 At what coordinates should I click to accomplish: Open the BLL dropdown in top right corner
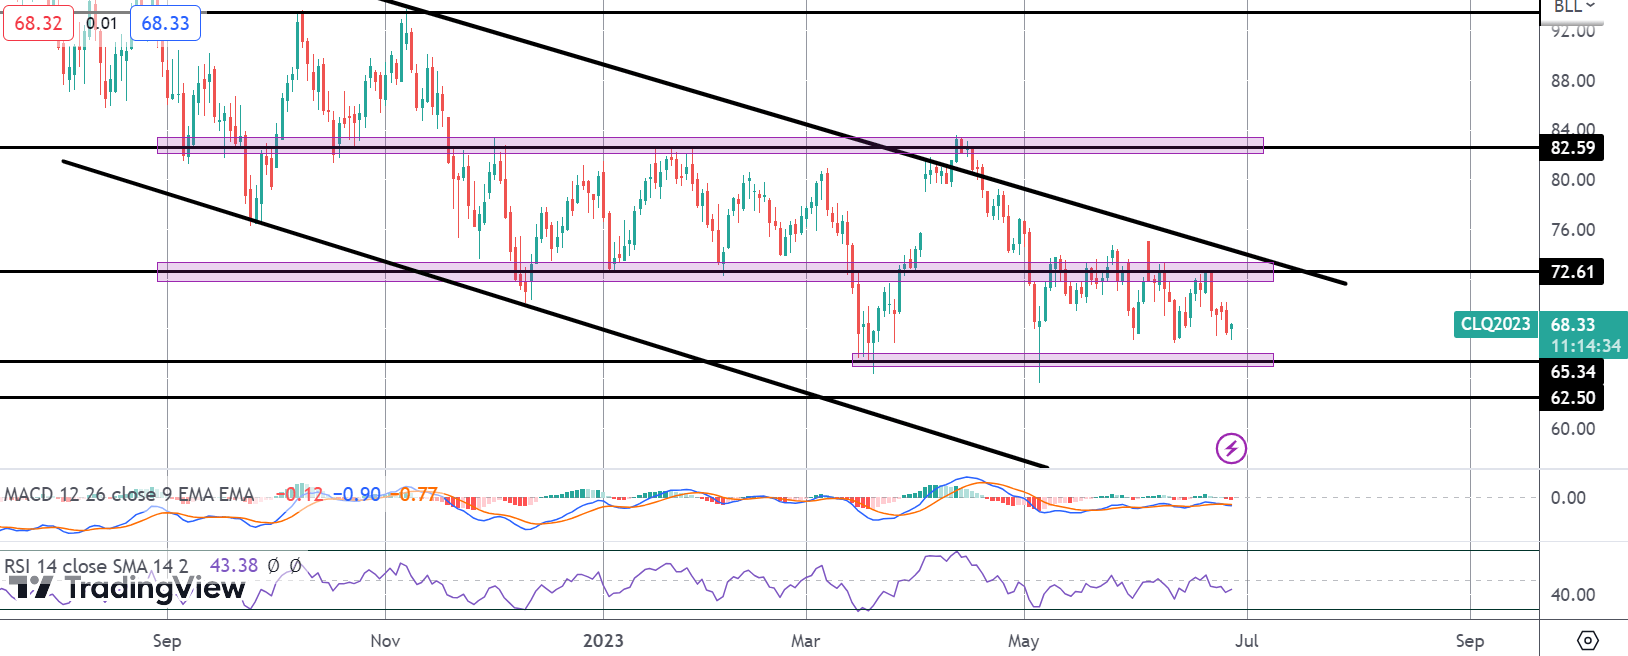tap(1575, 7)
